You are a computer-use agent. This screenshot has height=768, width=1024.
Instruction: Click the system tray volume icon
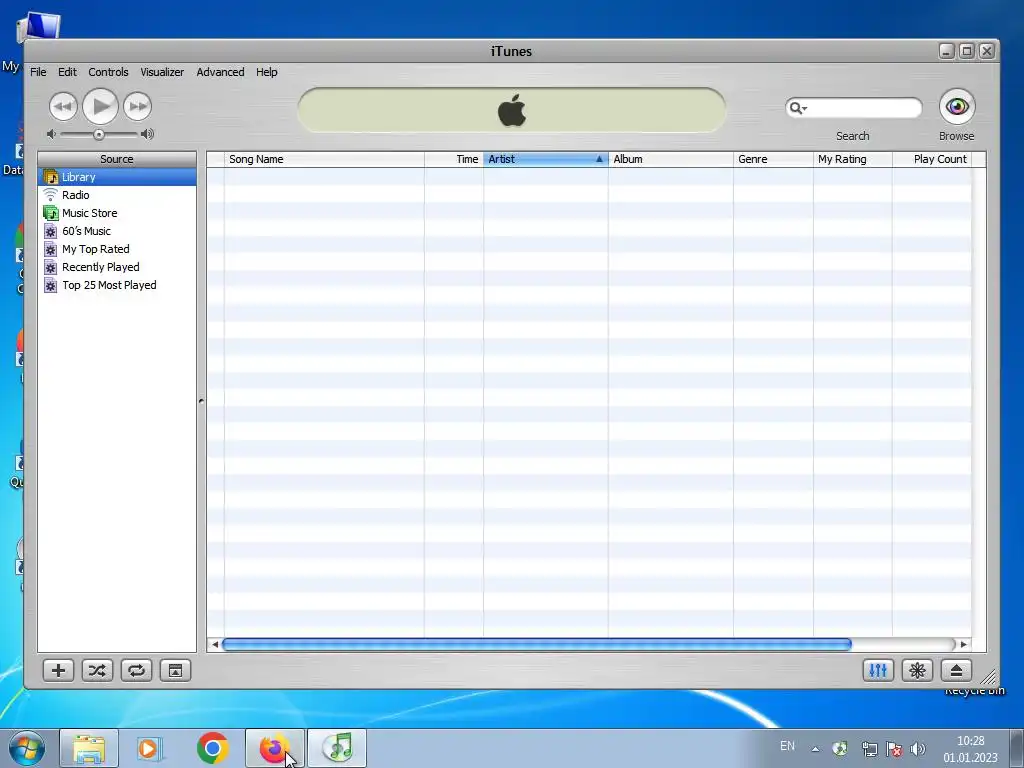tap(918, 749)
